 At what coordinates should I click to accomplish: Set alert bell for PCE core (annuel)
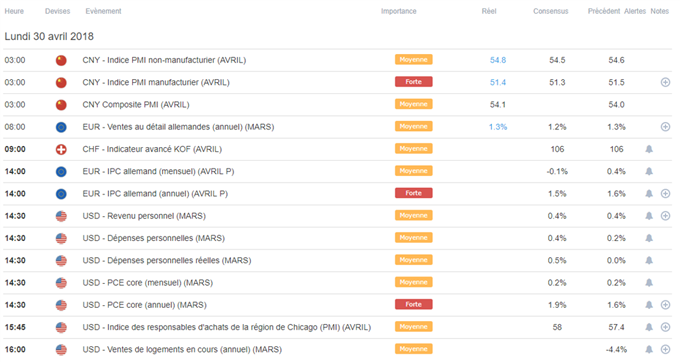point(649,305)
